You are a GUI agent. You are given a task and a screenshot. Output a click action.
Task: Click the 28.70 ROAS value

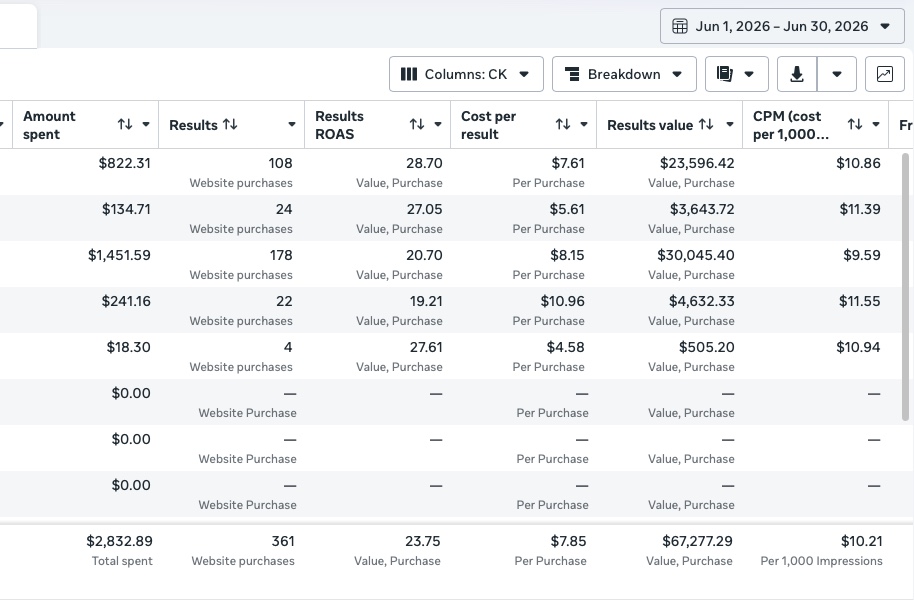click(424, 163)
